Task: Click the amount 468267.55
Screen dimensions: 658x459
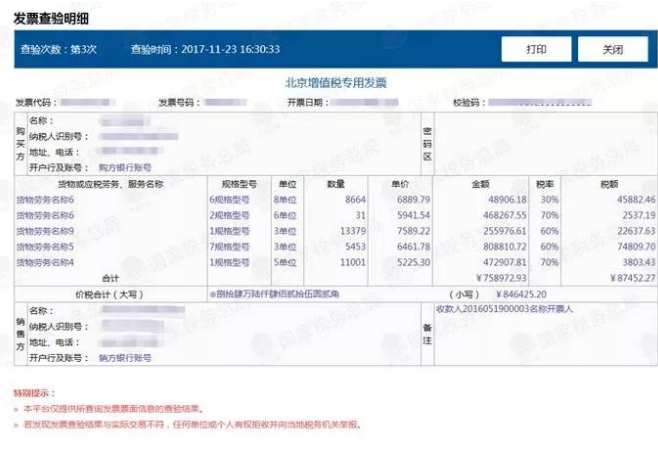Action: click(505, 215)
